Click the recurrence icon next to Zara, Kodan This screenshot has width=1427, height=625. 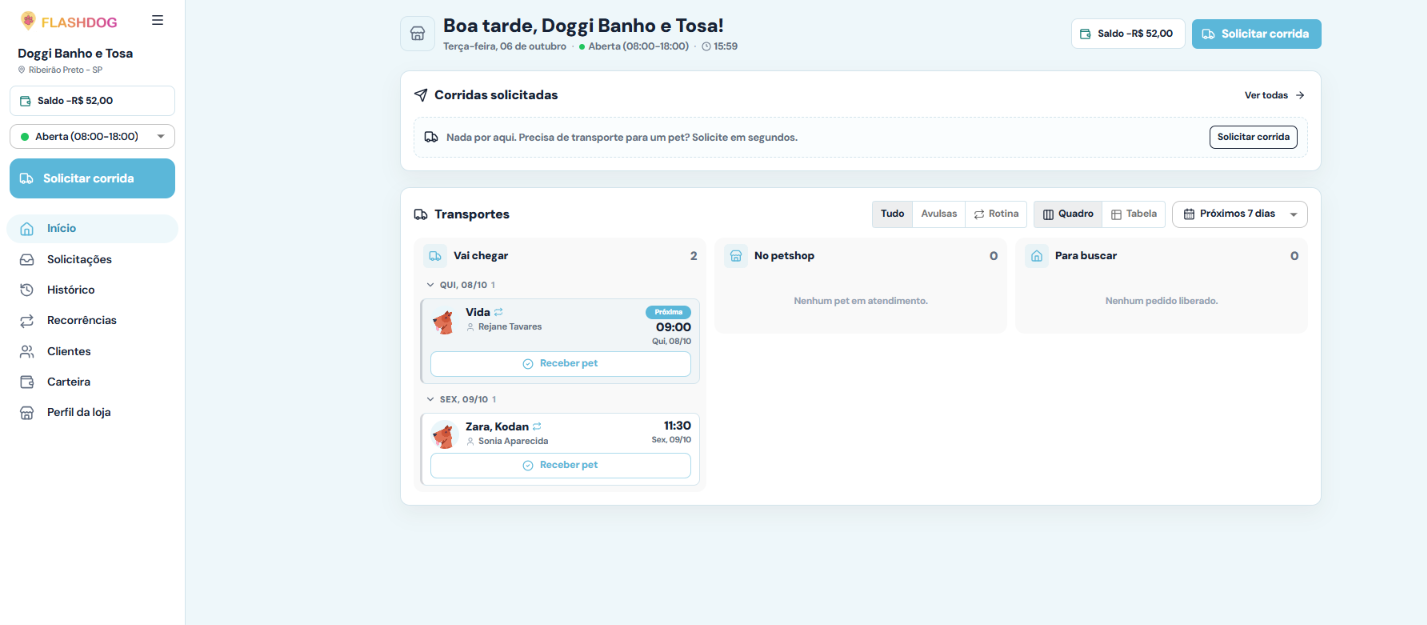pos(537,426)
